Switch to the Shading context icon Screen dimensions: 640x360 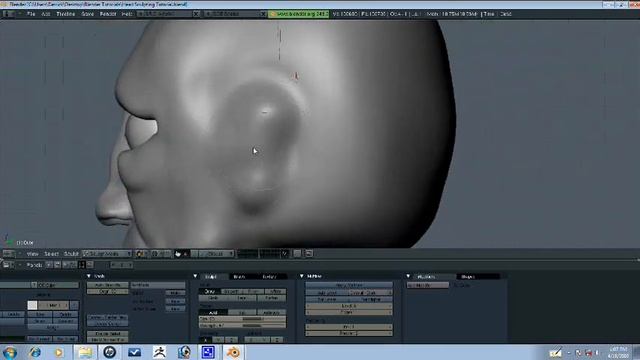click(65, 265)
